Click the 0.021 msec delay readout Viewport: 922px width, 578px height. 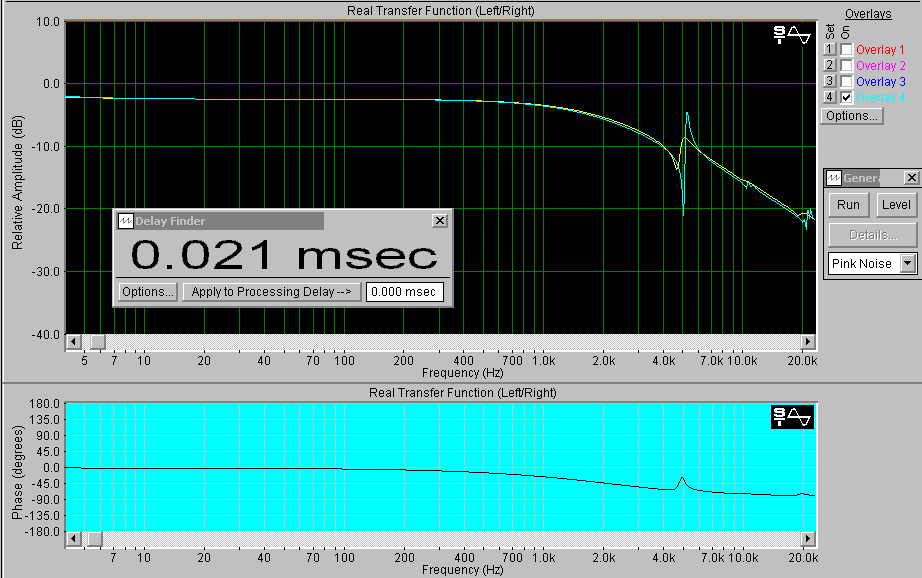point(284,255)
